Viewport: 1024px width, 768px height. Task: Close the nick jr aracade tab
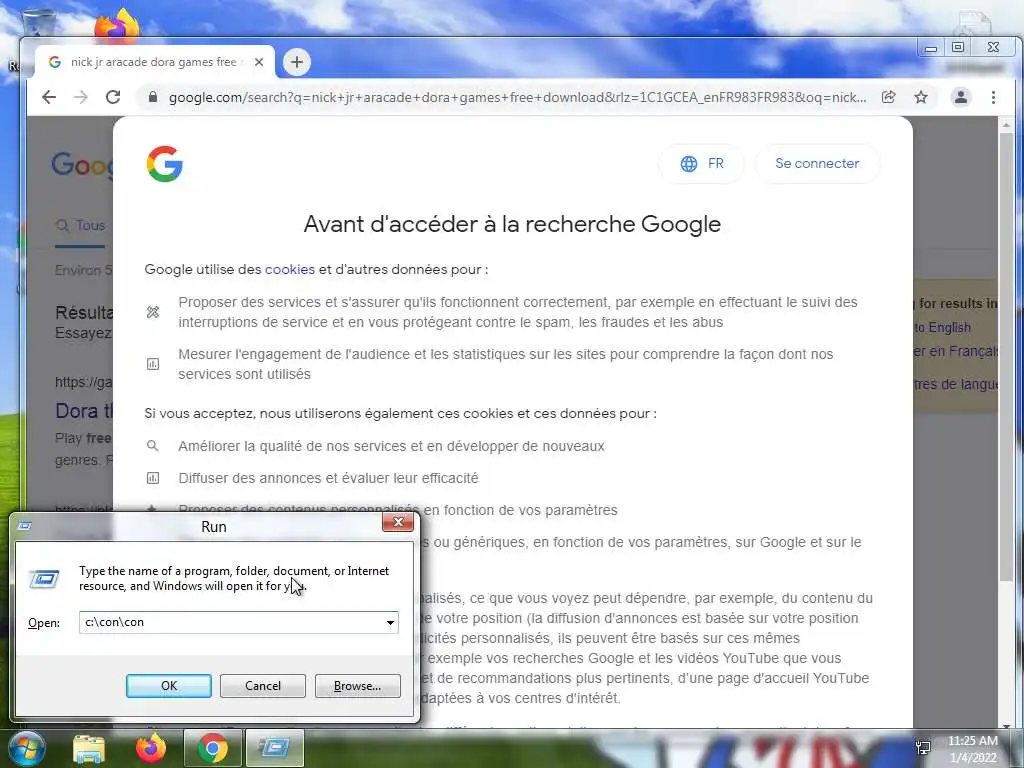point(259,62)
